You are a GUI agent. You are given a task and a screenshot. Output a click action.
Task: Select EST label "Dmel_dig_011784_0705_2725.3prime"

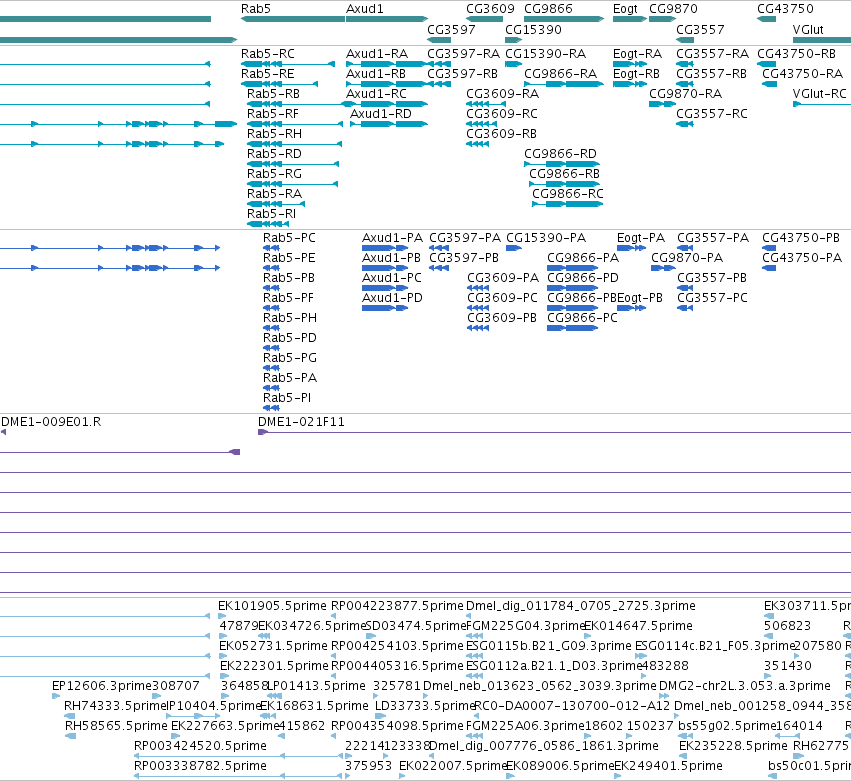581,606
